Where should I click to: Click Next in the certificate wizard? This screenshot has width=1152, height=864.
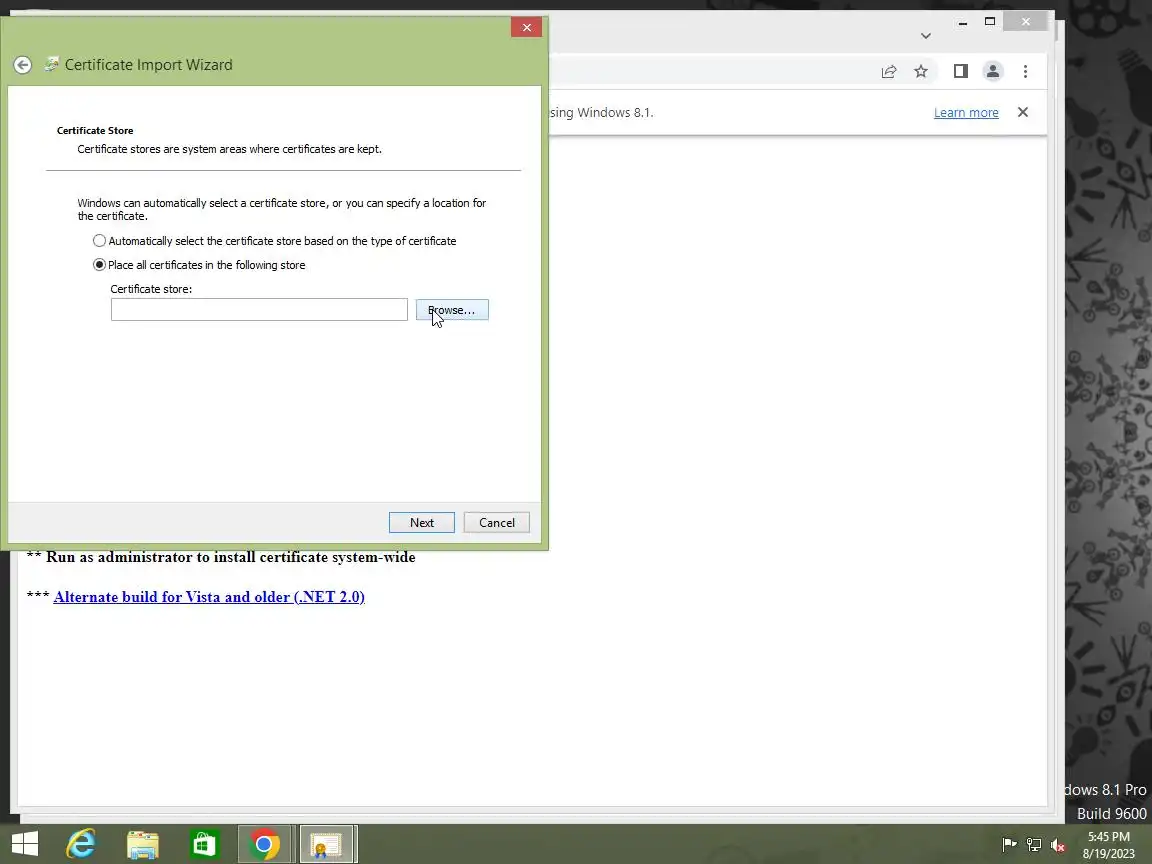[x=422, y=522]
